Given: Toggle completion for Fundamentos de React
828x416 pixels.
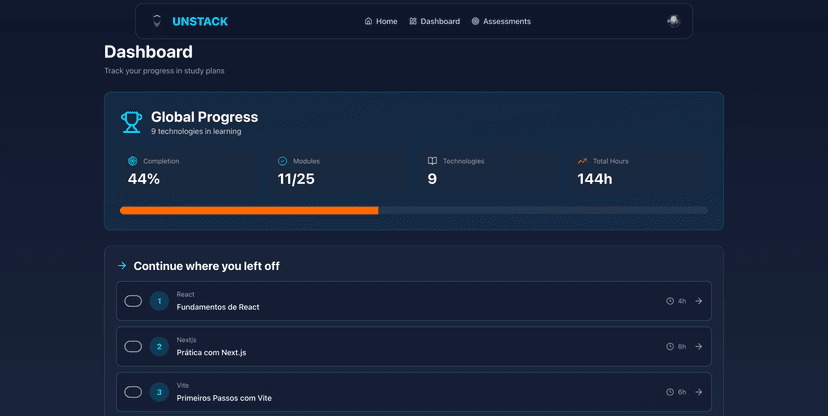Looking at the screenshot, I should 133,301.
